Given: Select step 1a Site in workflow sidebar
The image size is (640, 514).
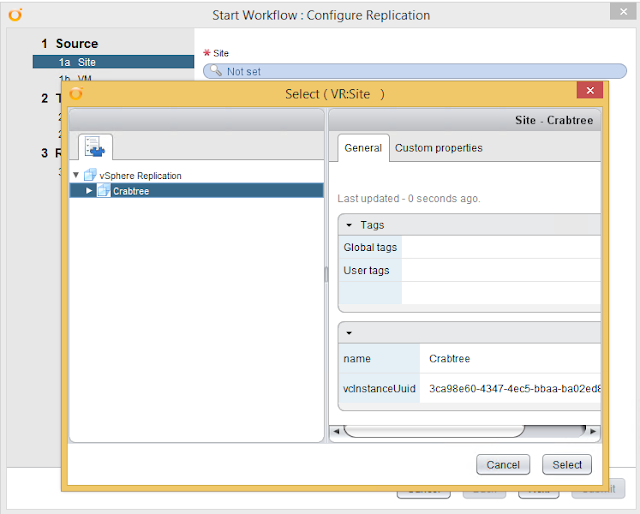Looking at the screenshot, I should [113, 62].
